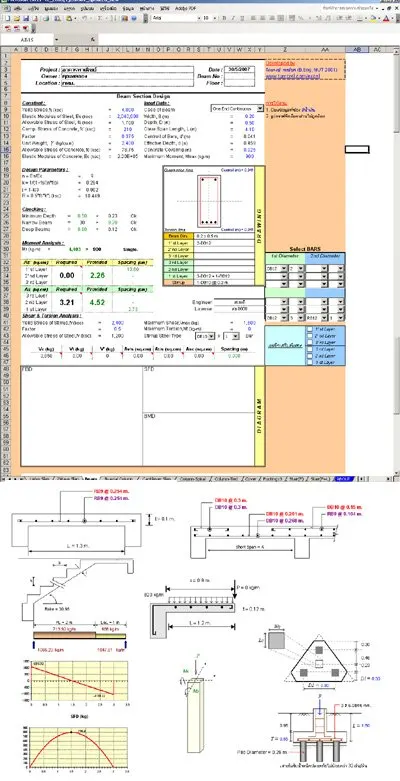This screenshot has width=400, height=781.
Task: Click the provided area value 4.52
Action: click(x=97, y=302)
